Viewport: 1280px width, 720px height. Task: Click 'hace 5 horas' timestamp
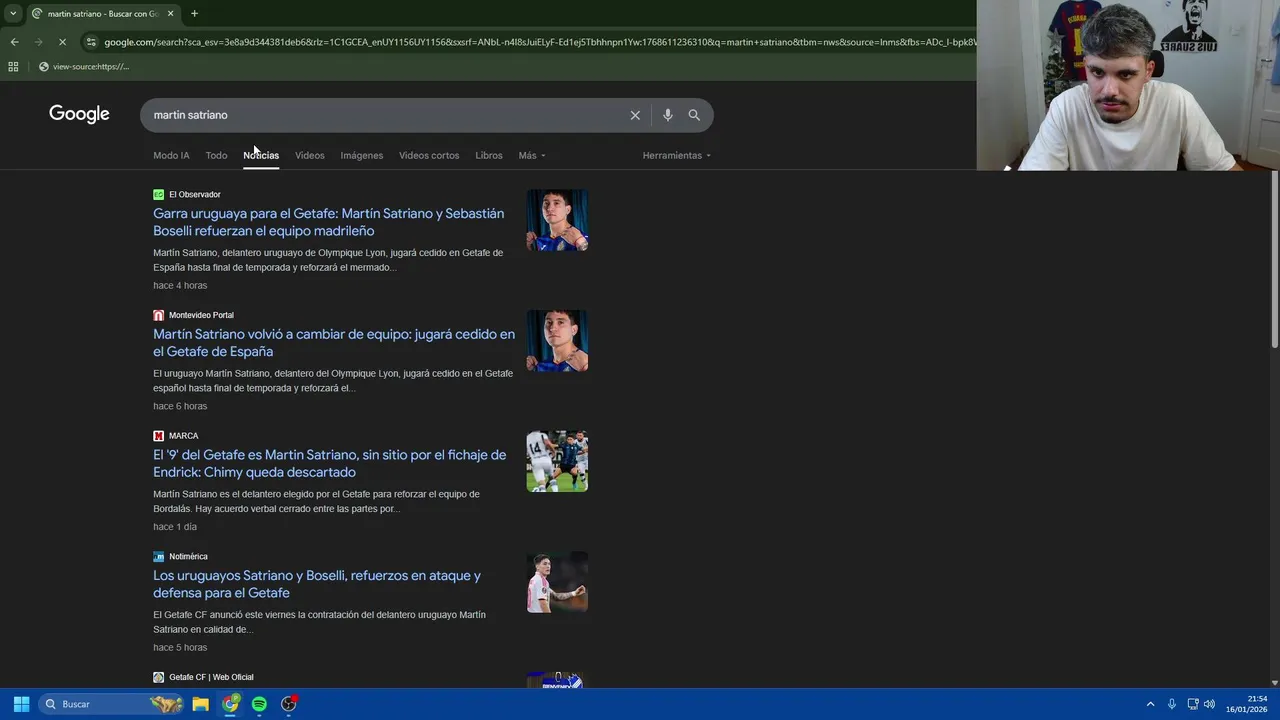180,647
